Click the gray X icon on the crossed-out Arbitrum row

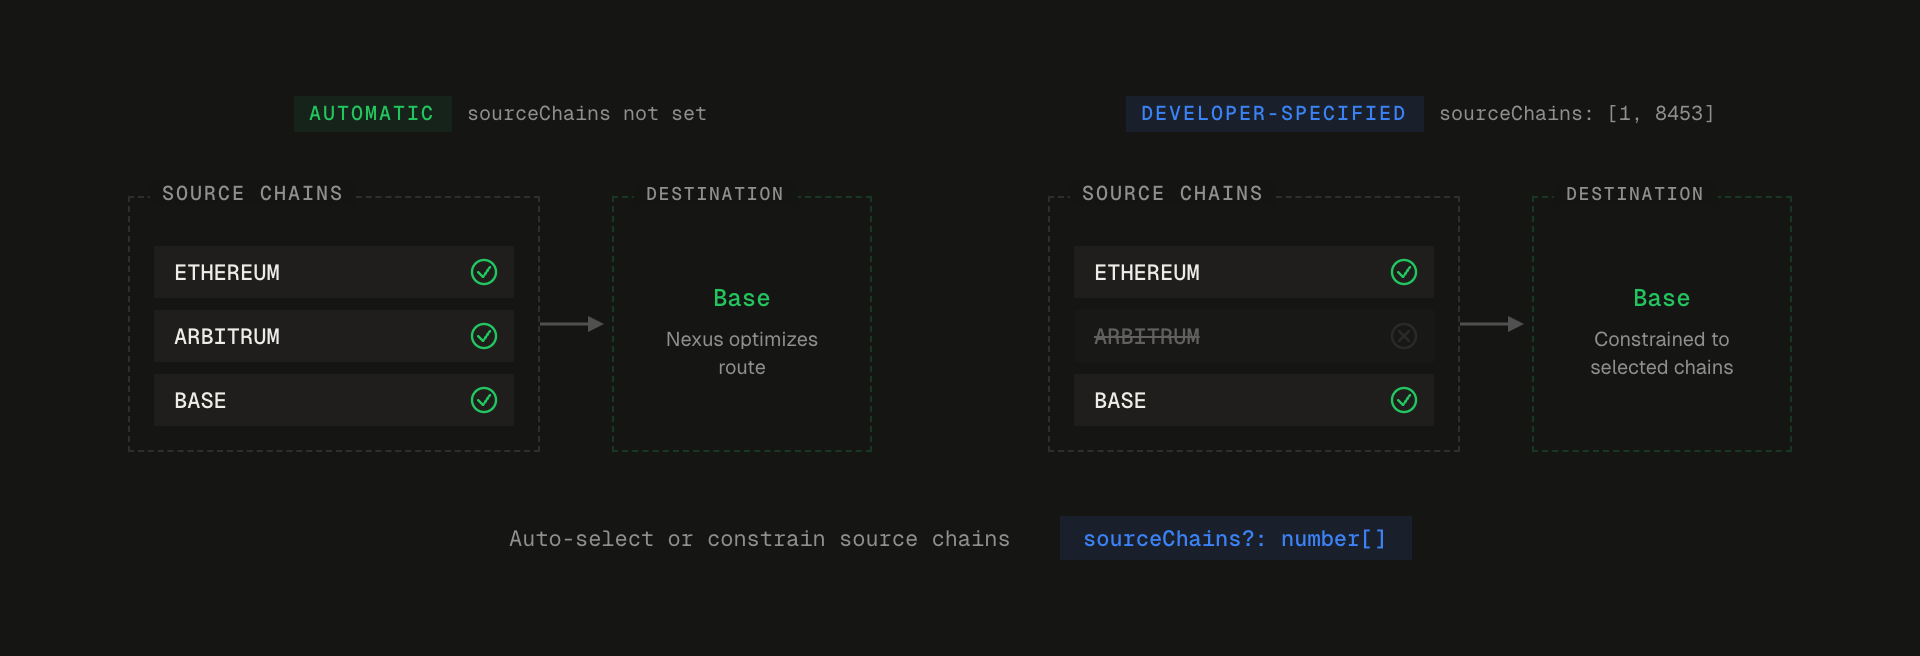click(x=1404, y=336)
